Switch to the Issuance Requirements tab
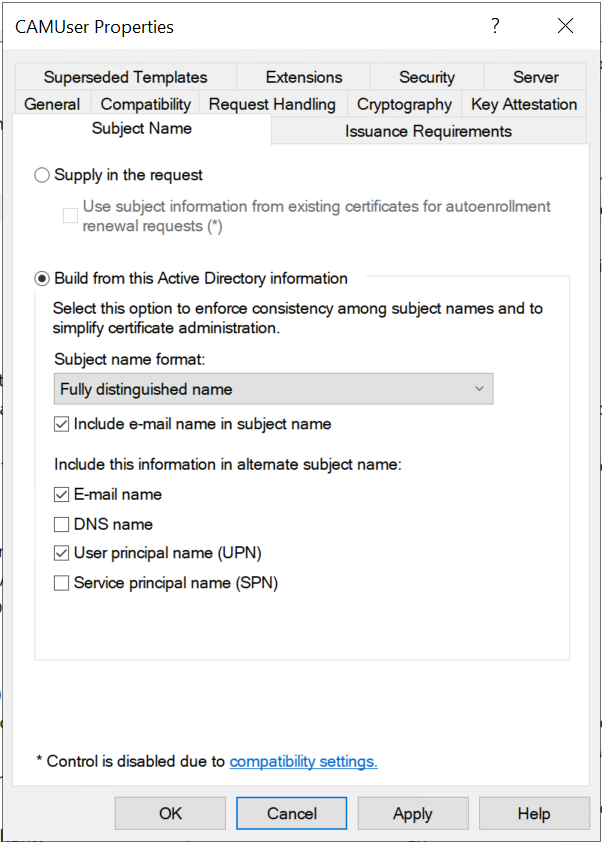This screenshot has width=602, height=842. click(x=428, y=131)
